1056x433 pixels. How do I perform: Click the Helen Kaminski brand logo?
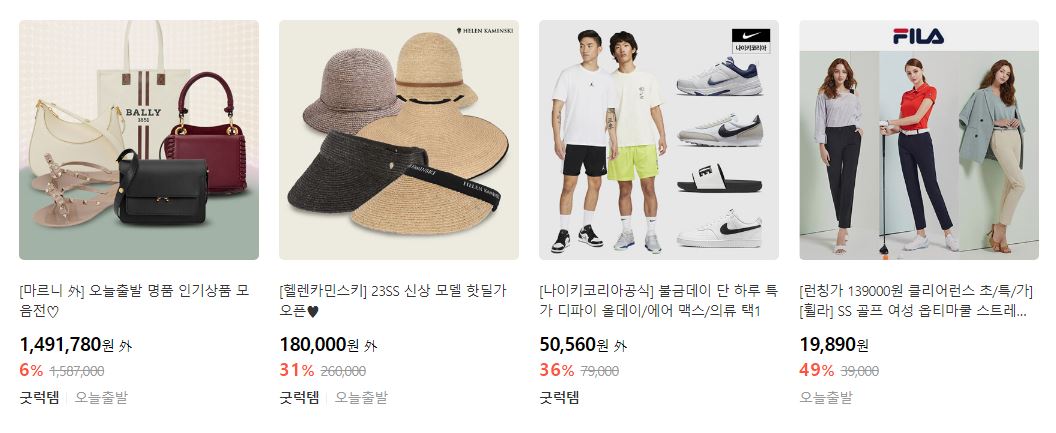tap(485, 30)
